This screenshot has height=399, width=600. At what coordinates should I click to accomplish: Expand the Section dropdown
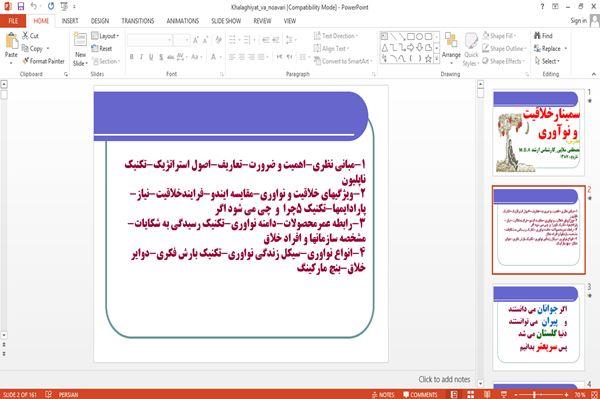pos(106,61)
